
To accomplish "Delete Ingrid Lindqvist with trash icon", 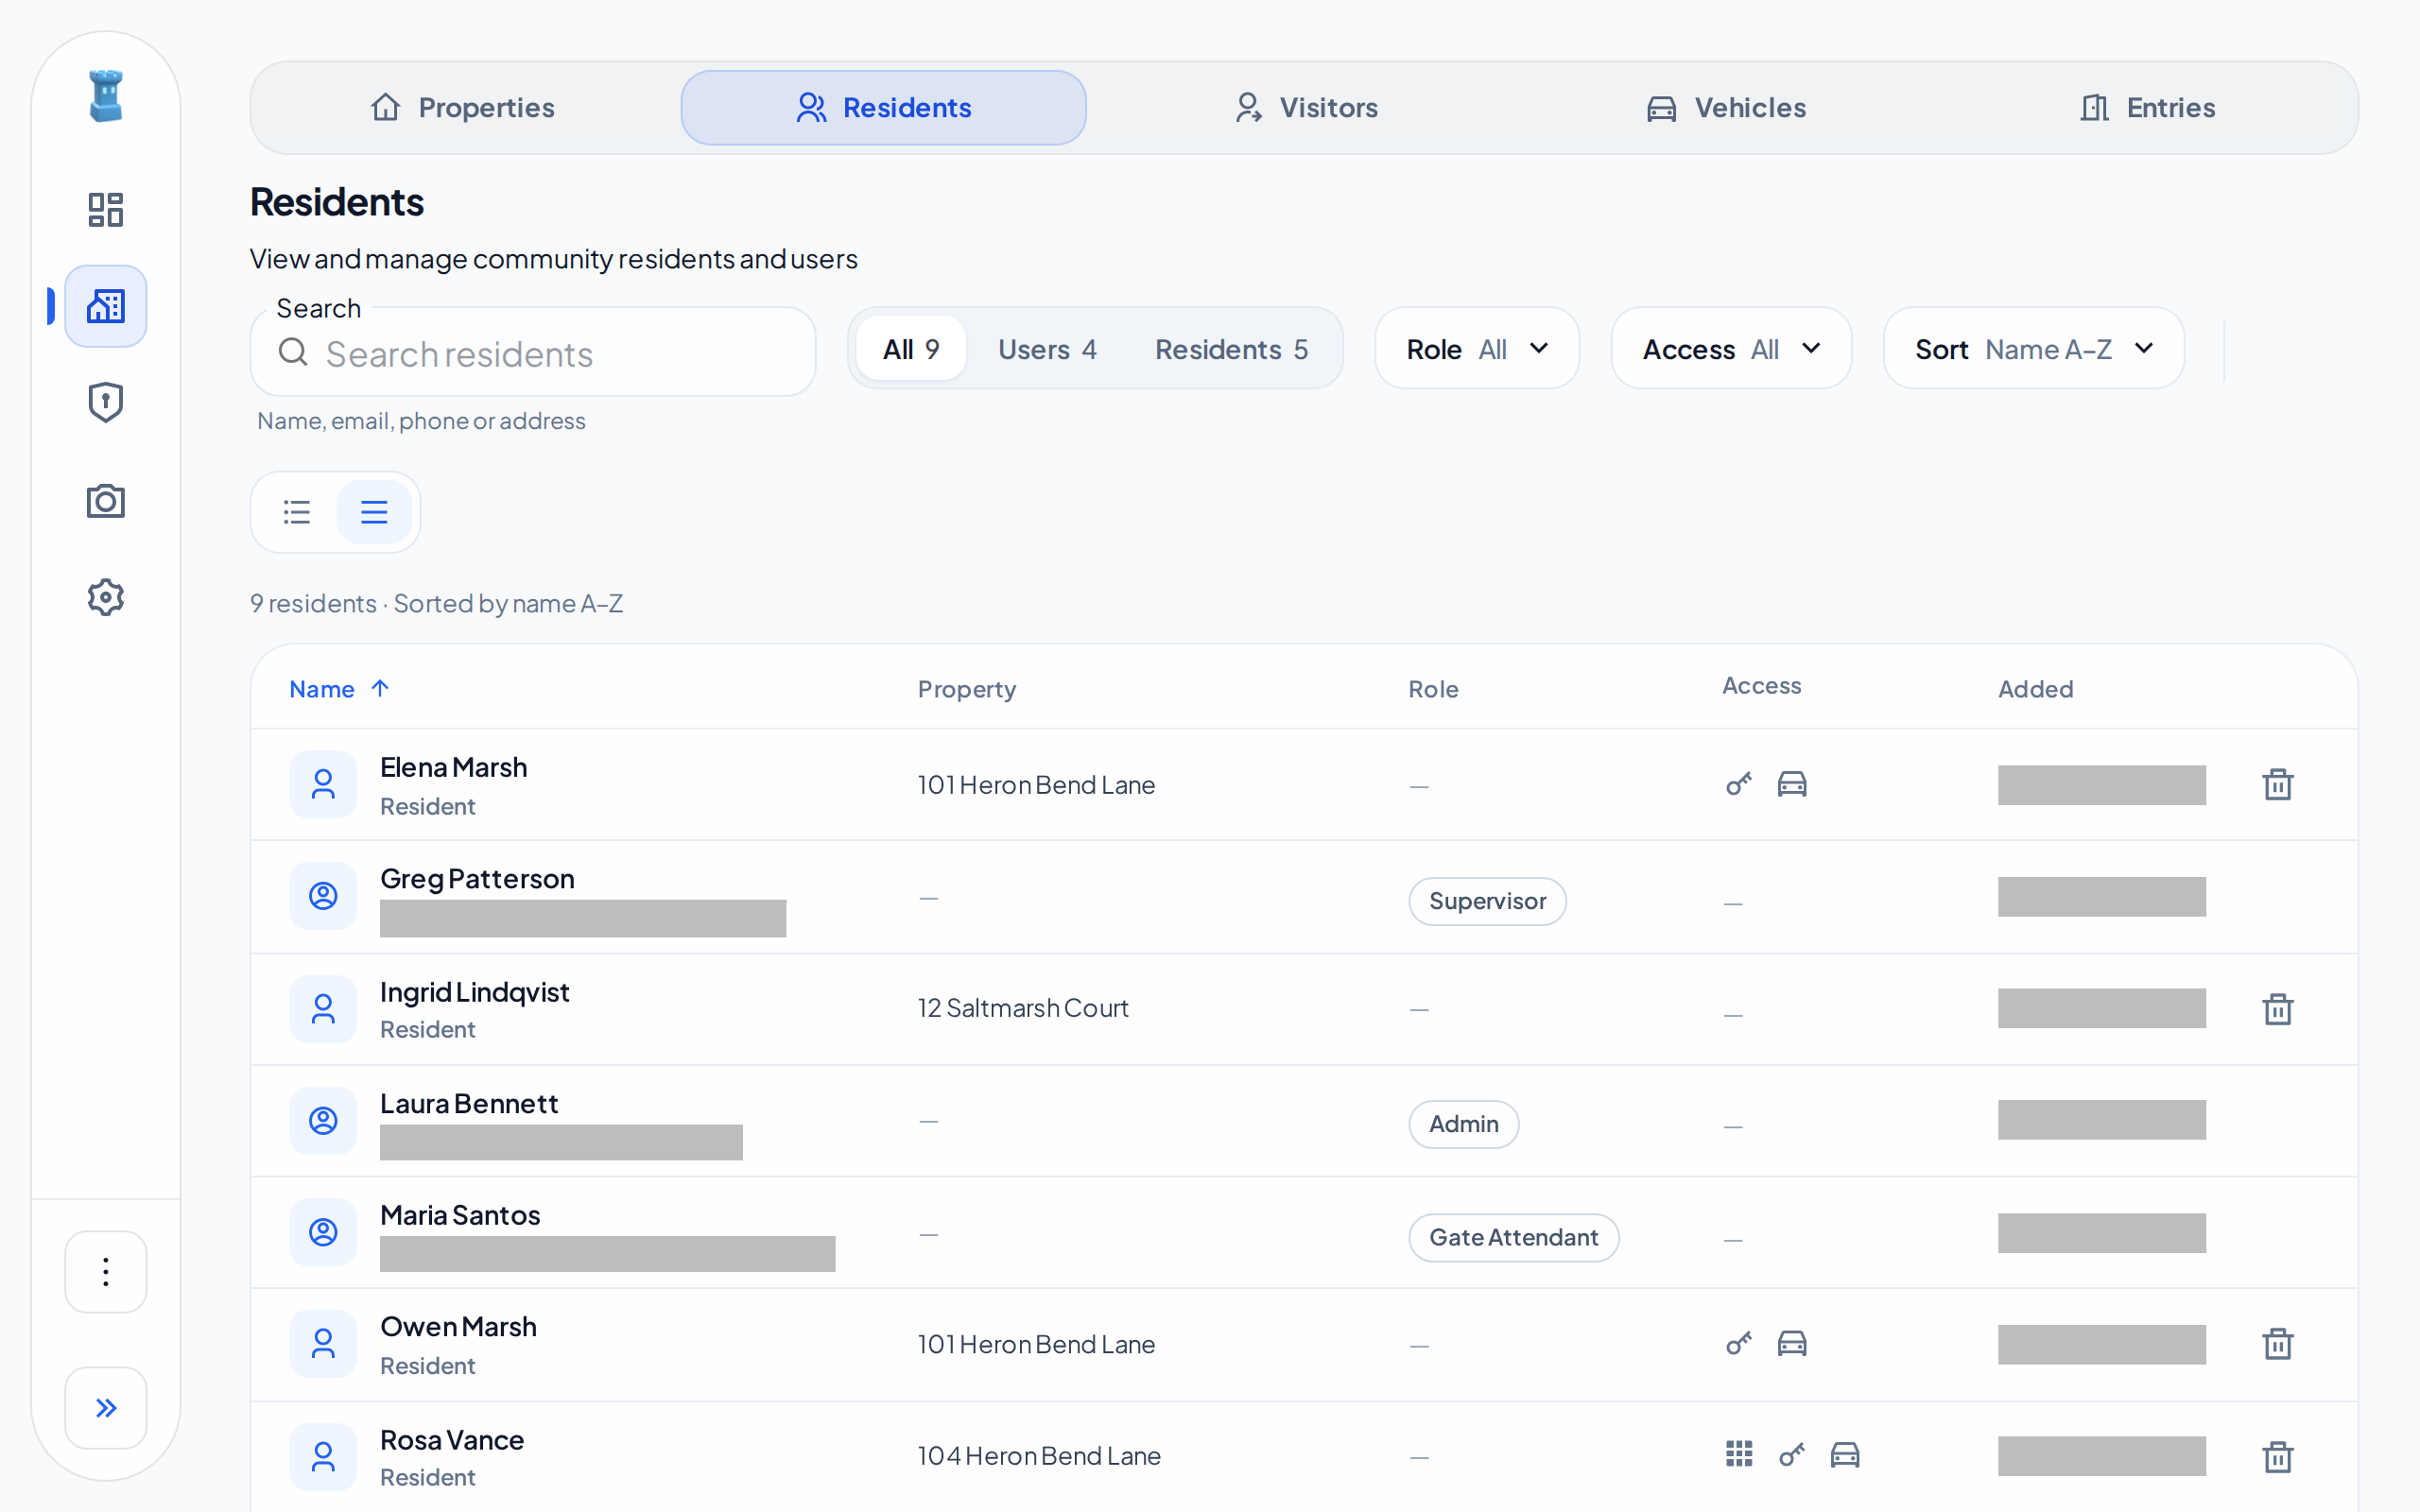I will point(2278,1008).
